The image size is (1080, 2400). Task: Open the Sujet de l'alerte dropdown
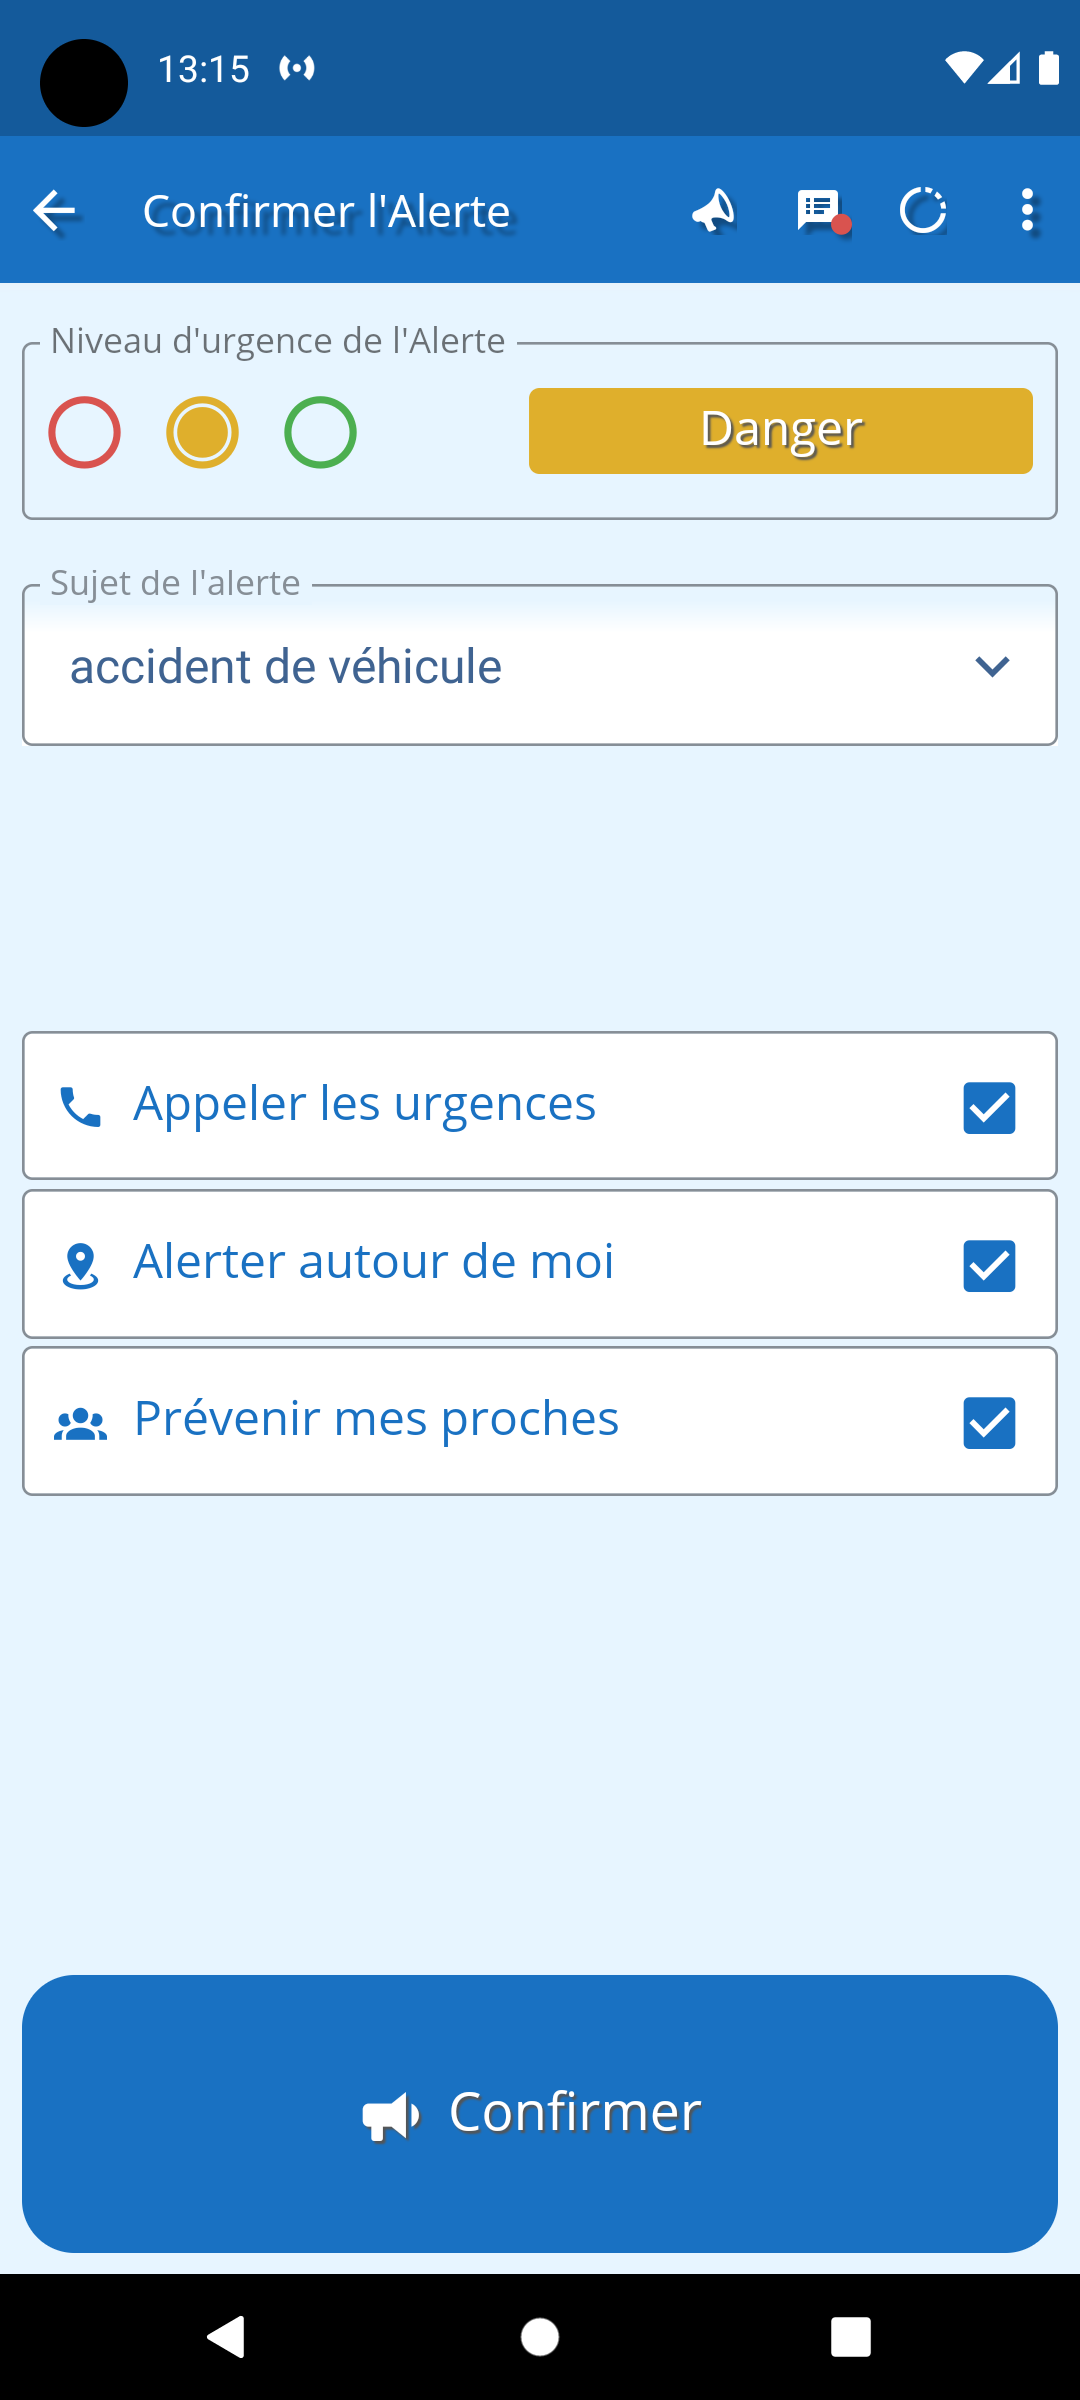[500, 666]
